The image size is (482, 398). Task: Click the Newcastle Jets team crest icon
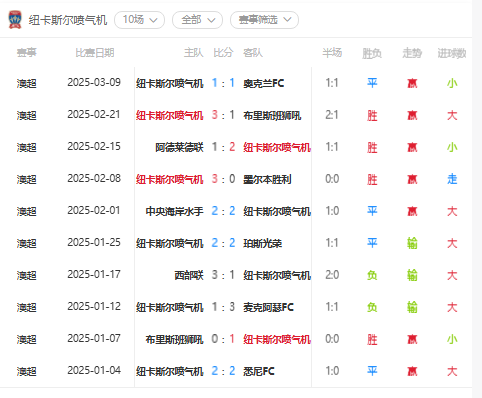pyautogui.click(x=15, y=20)
